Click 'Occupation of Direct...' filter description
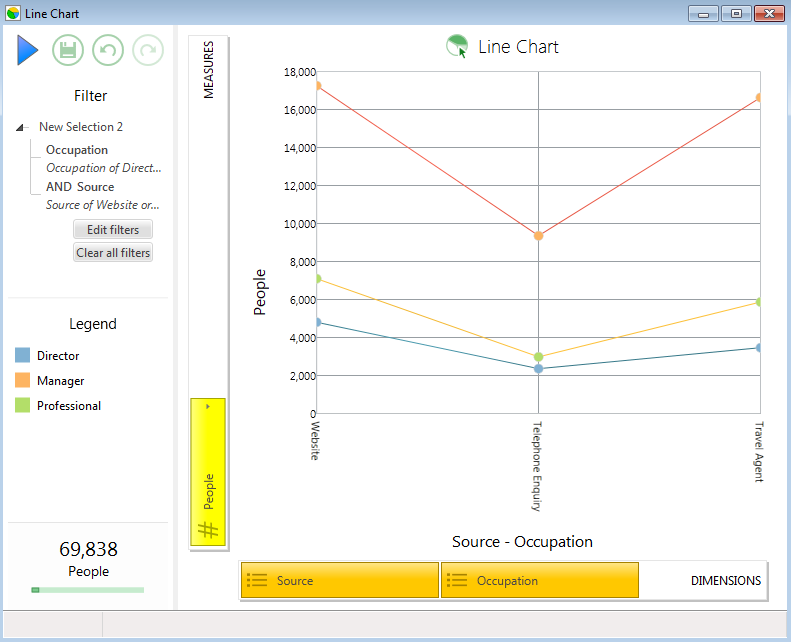Image resolution: width=791 pixels, height=642 pixels. pos(103,168)
